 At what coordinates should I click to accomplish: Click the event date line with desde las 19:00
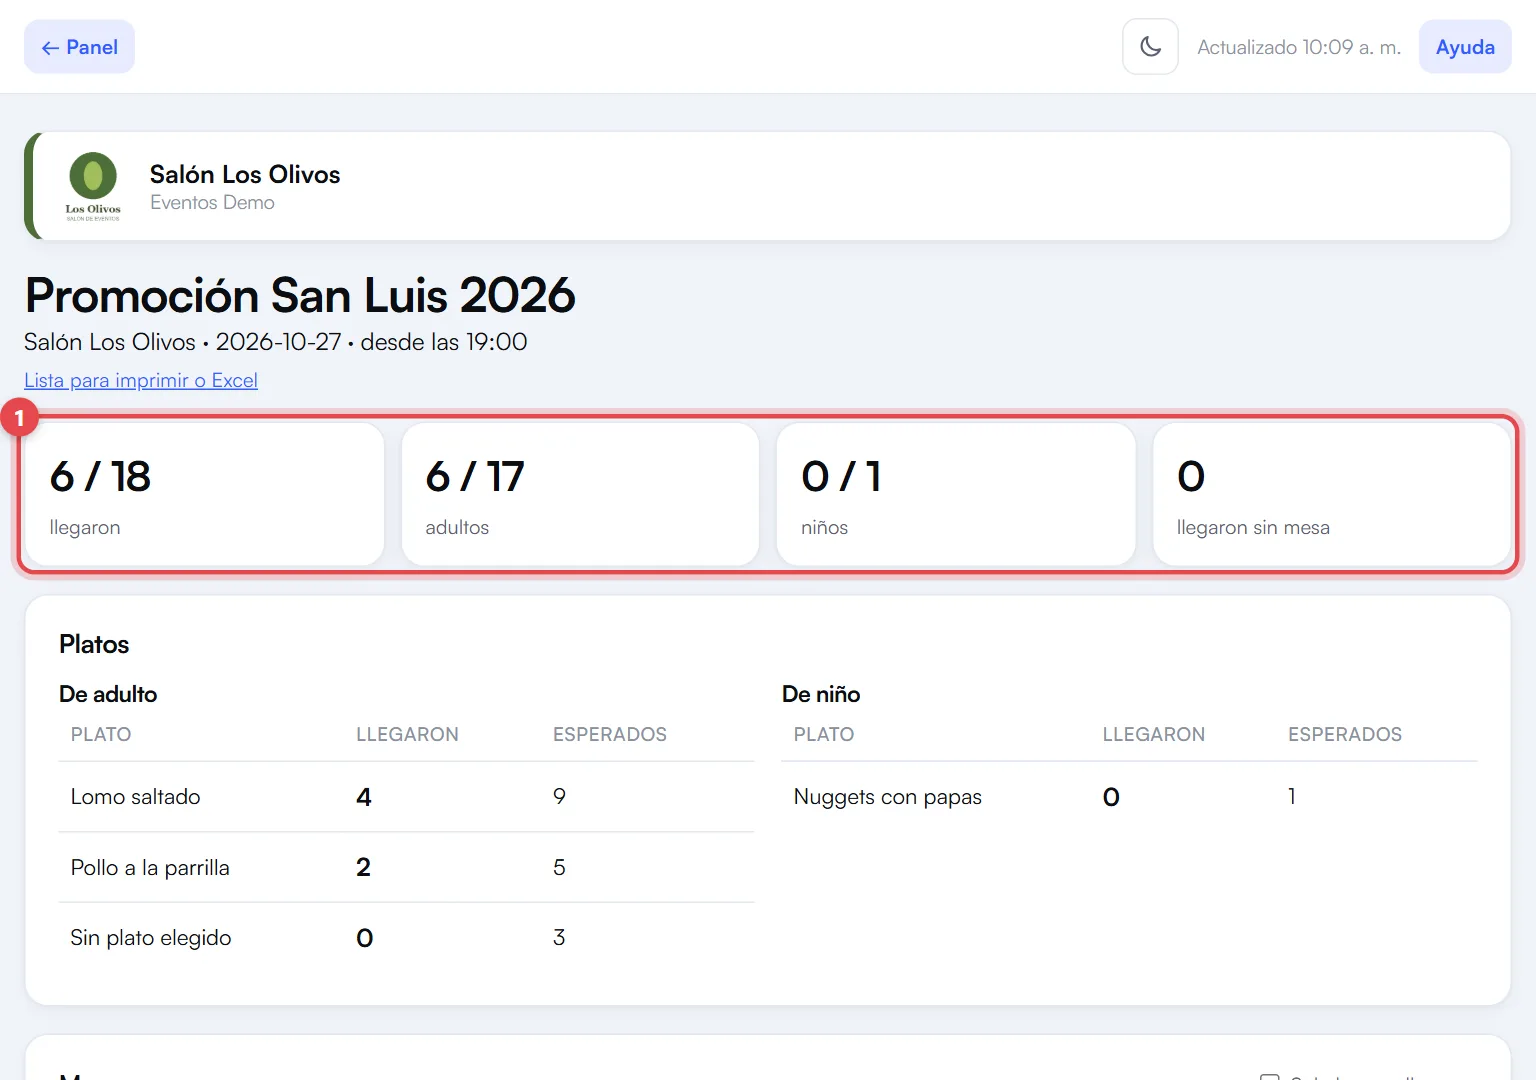pos(276,342)
